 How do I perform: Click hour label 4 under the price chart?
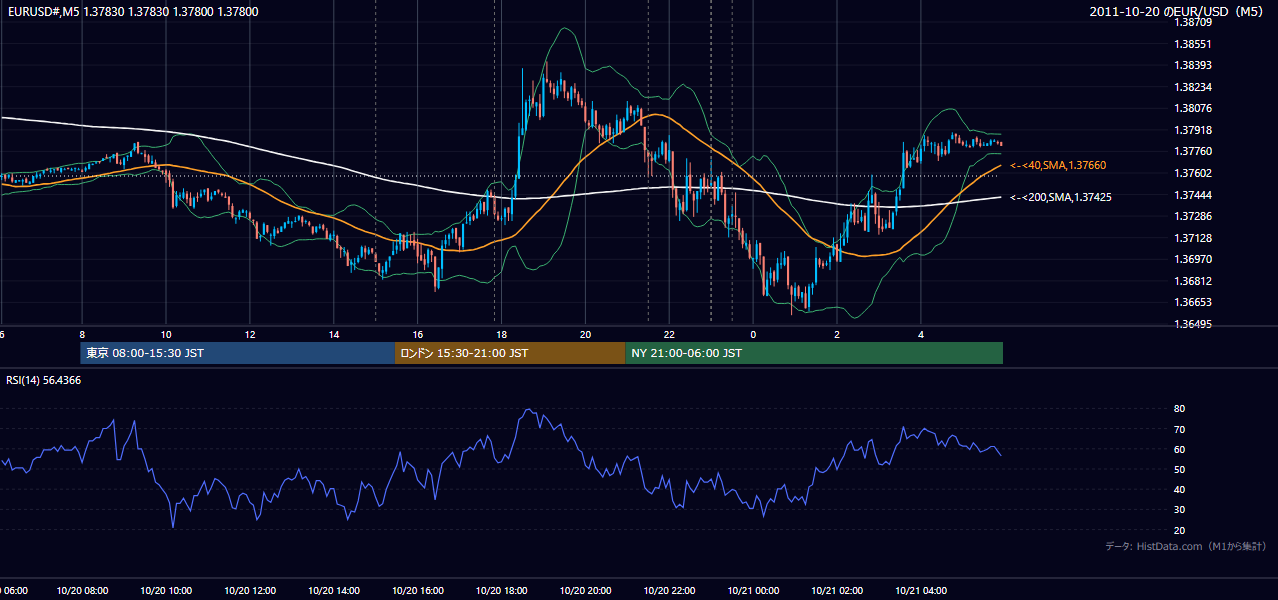coord(921,334)
